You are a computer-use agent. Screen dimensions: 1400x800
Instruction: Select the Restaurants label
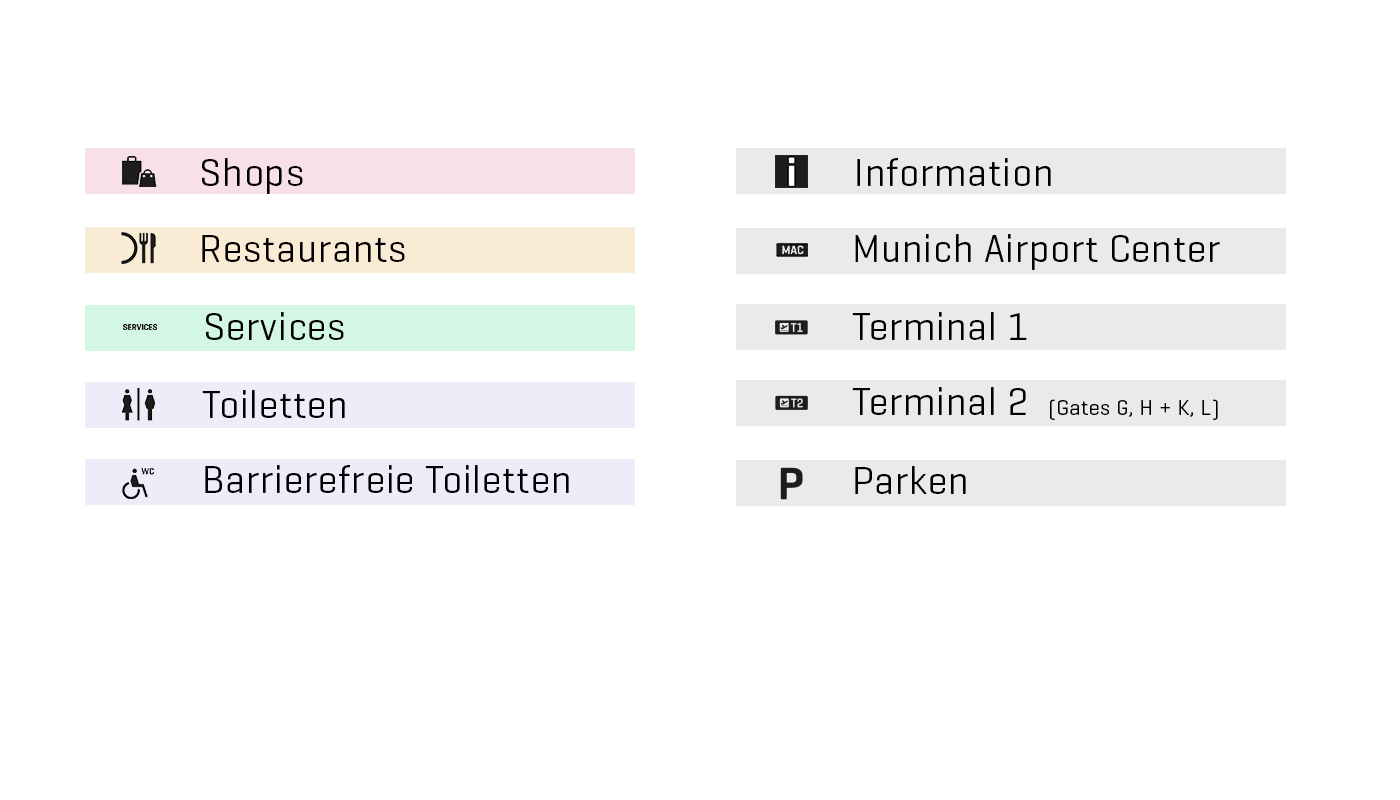tap(303, 250)
